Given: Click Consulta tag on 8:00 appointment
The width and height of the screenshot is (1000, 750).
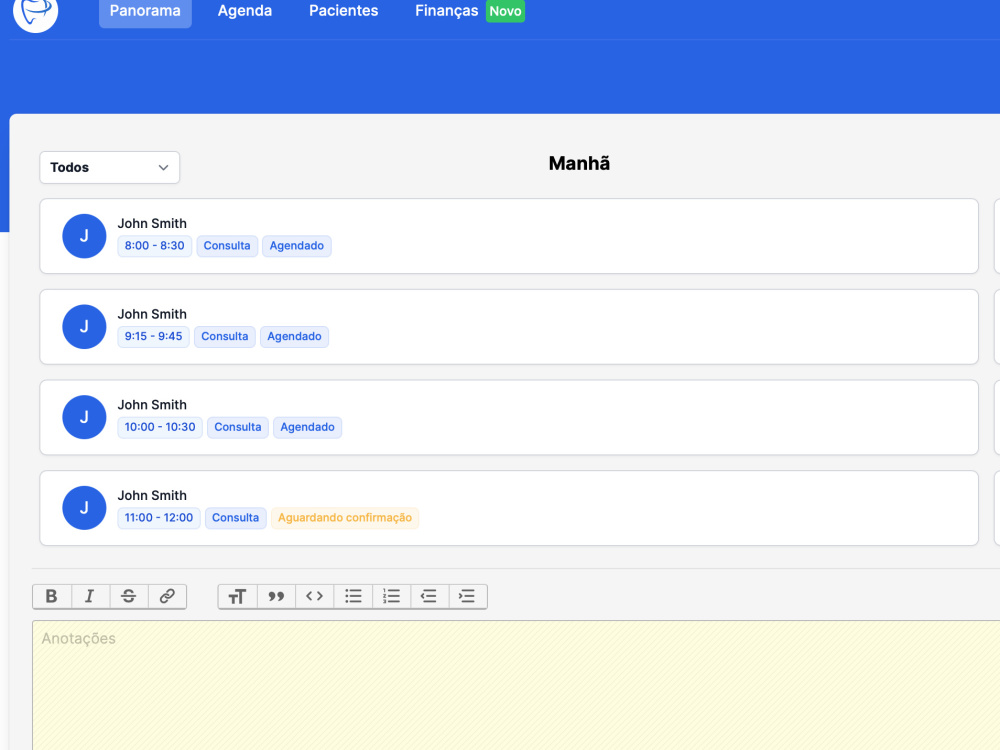Looking at the screenshot, I should click(227, 246).
